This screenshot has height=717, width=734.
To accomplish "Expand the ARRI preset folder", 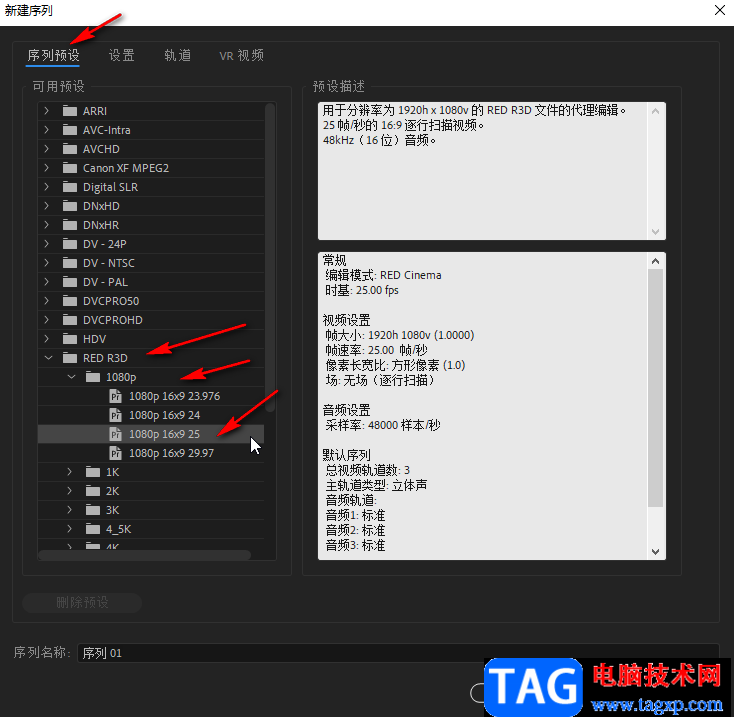I will pyautogui.click(x=46, y=111).
